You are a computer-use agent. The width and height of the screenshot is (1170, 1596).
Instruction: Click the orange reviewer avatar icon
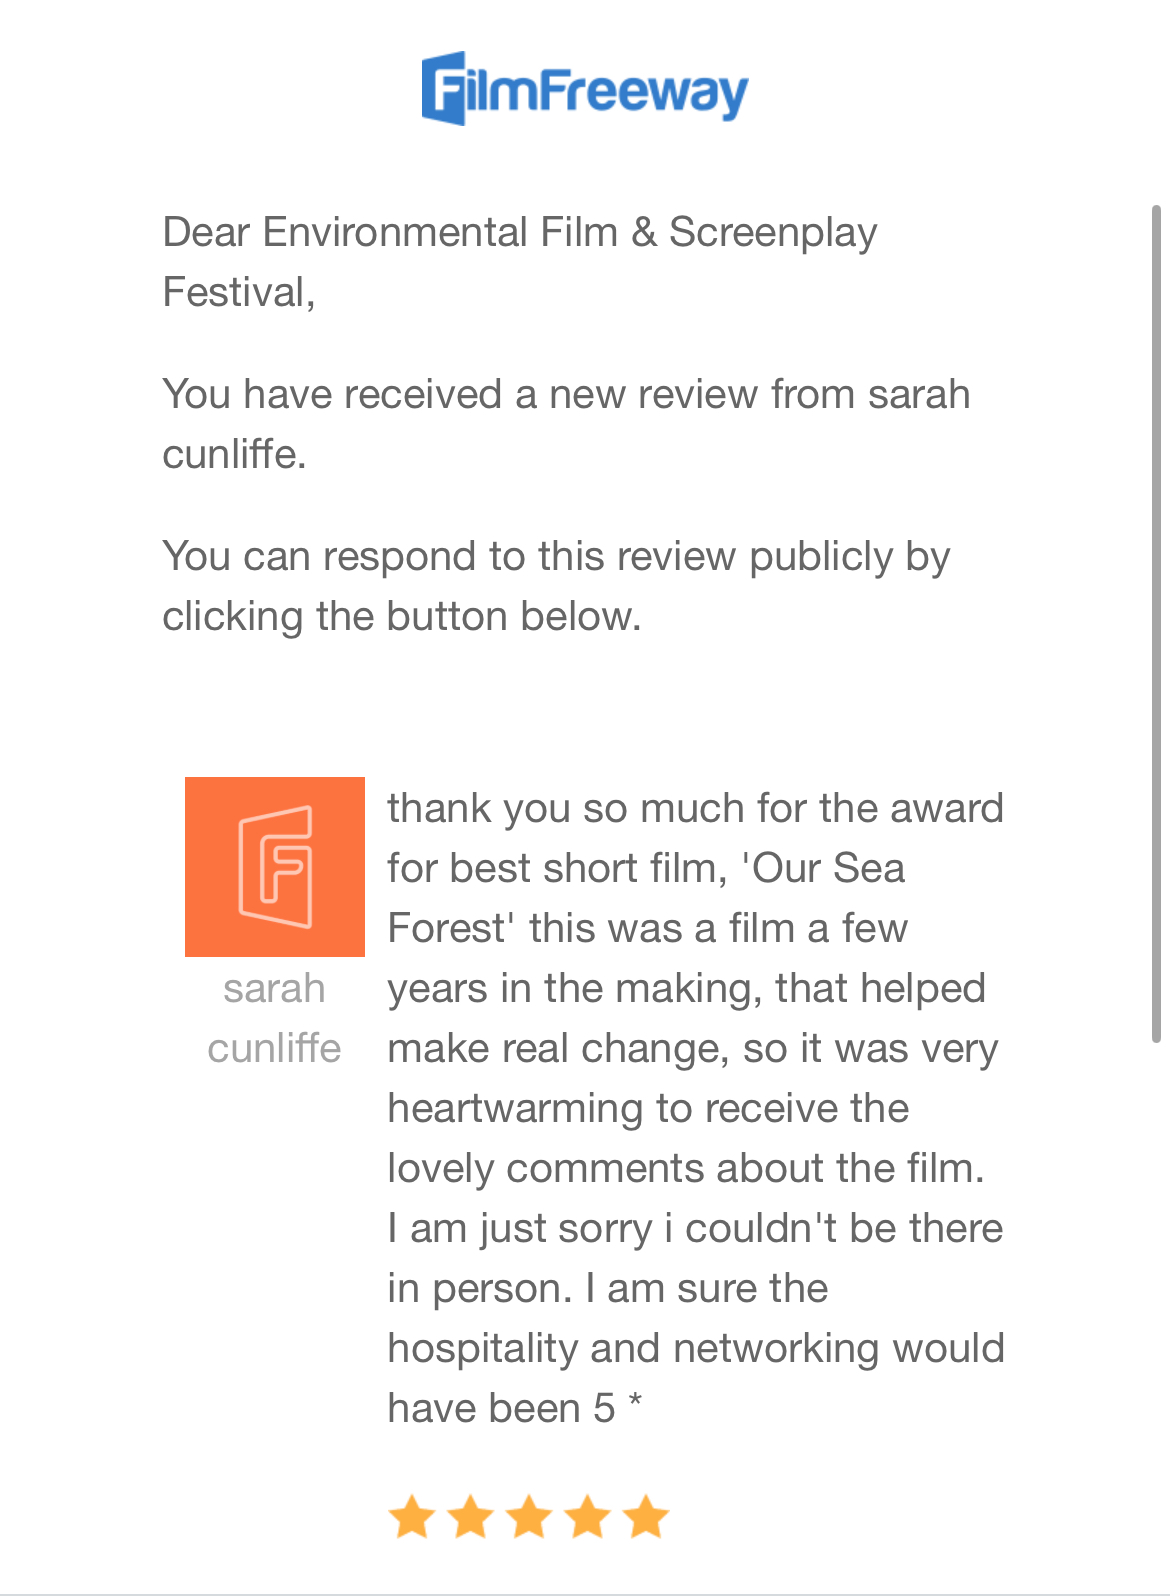tap(275, 866)
